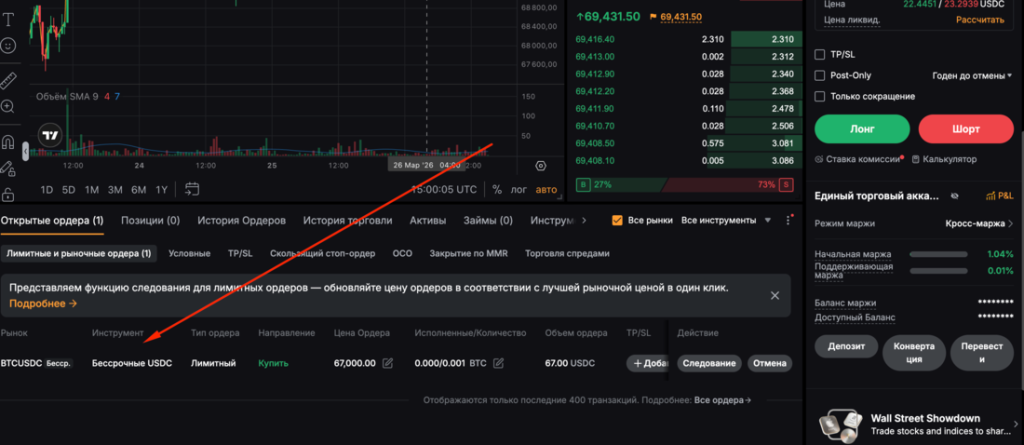1024x445 pixels.
Task: Enable the magnet snapping tool
Action: click(8, 141)
